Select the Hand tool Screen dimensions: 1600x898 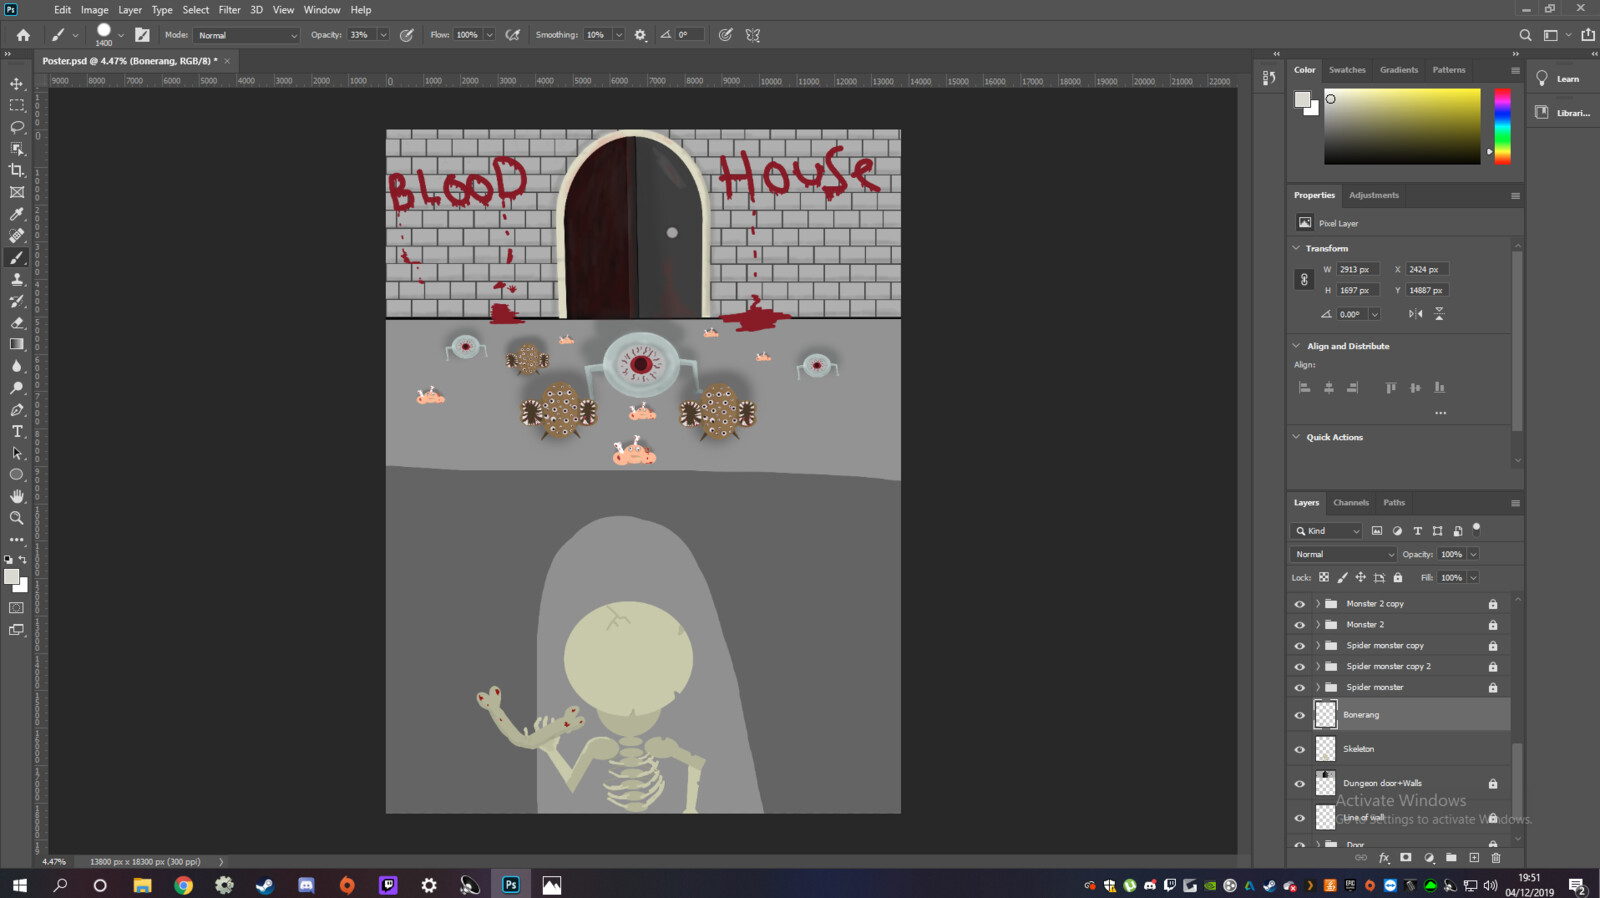coord(17,496)
